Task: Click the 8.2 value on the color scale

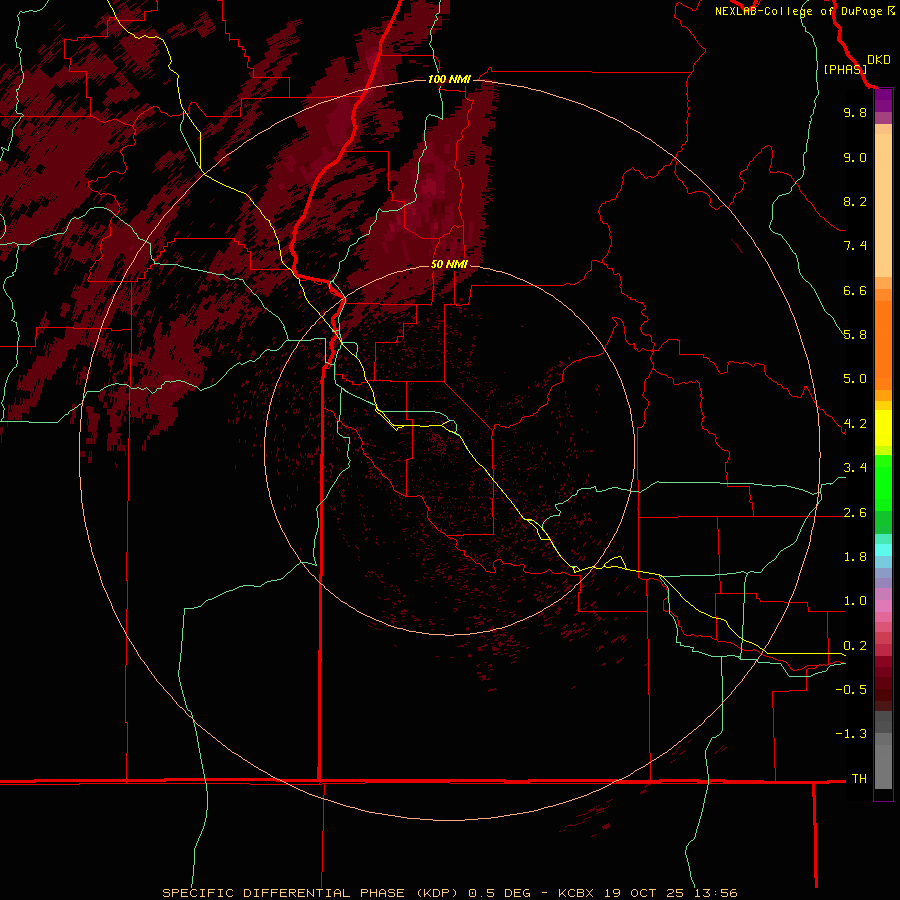Action: 855,201
